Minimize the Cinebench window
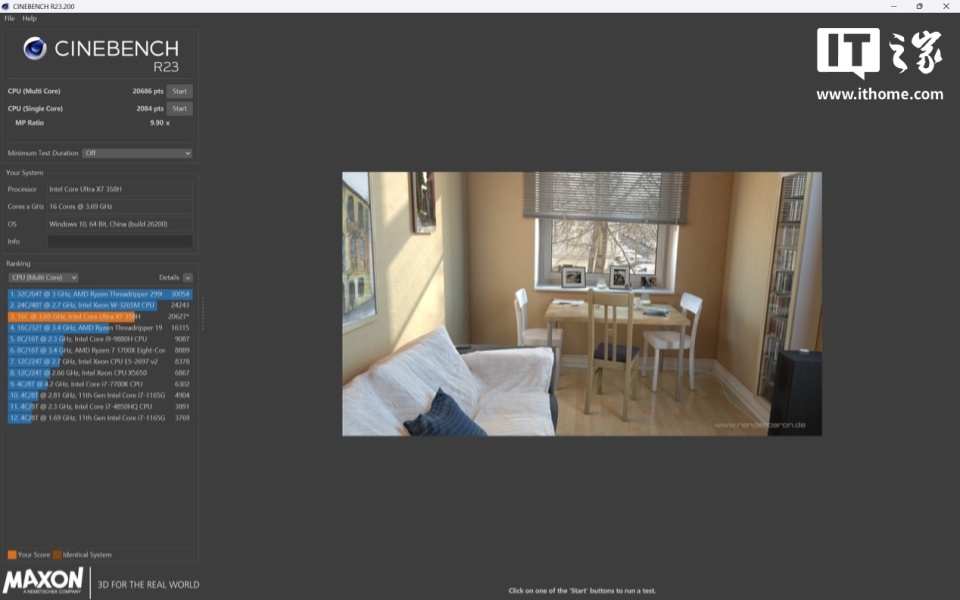Image resolution: width=960 pixels, height=600 pixels. (894, 6)
